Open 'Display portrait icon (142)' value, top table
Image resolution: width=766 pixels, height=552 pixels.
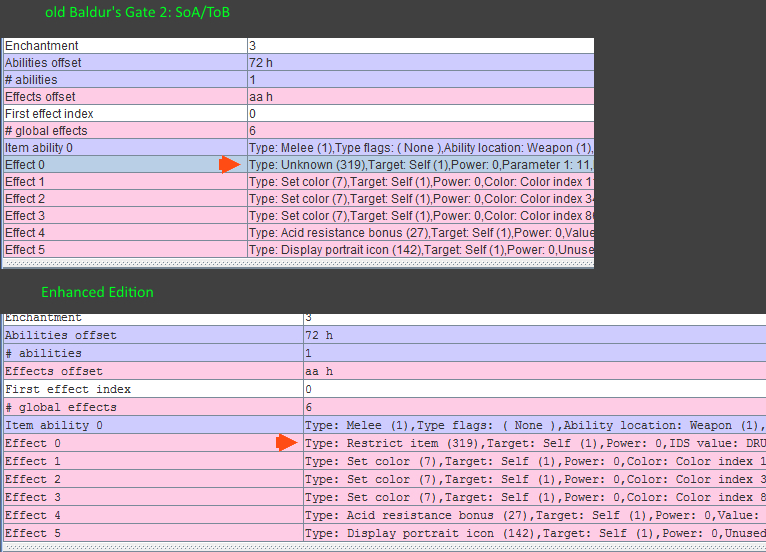coord(421,250)
